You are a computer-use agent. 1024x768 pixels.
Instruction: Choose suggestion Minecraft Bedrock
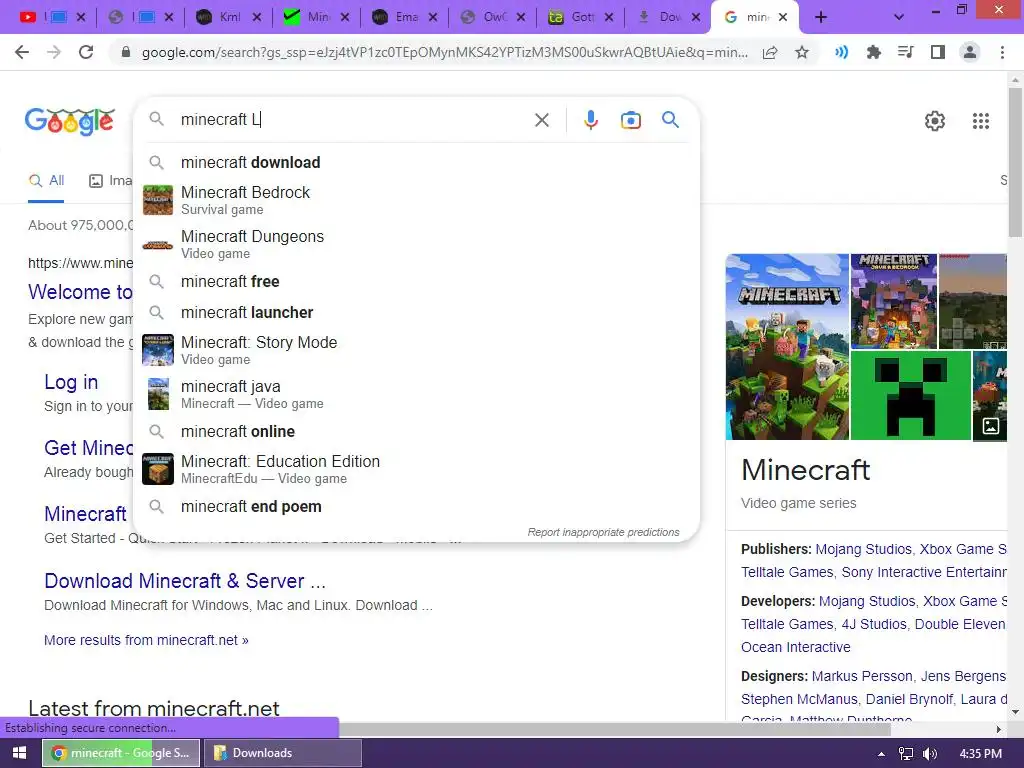(x=417, y=200)
